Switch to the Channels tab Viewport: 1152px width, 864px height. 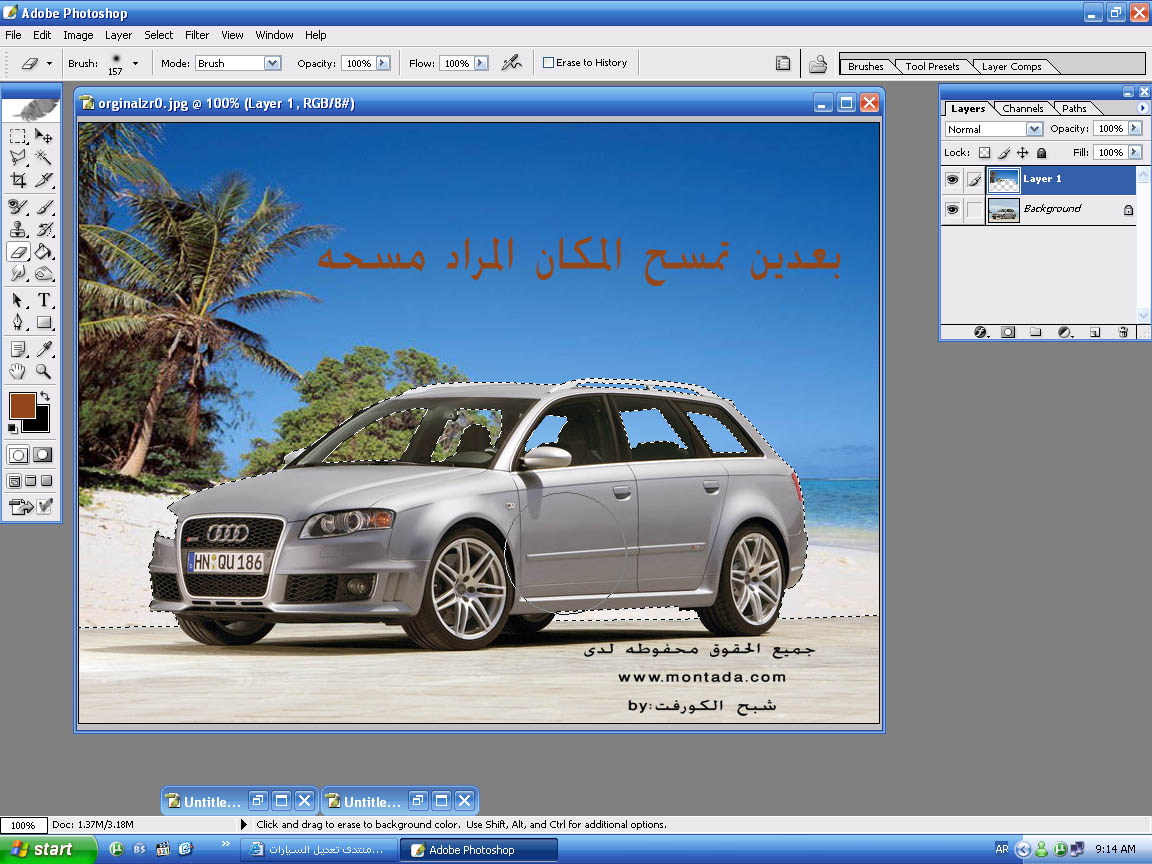click(x=1023, y=108)
